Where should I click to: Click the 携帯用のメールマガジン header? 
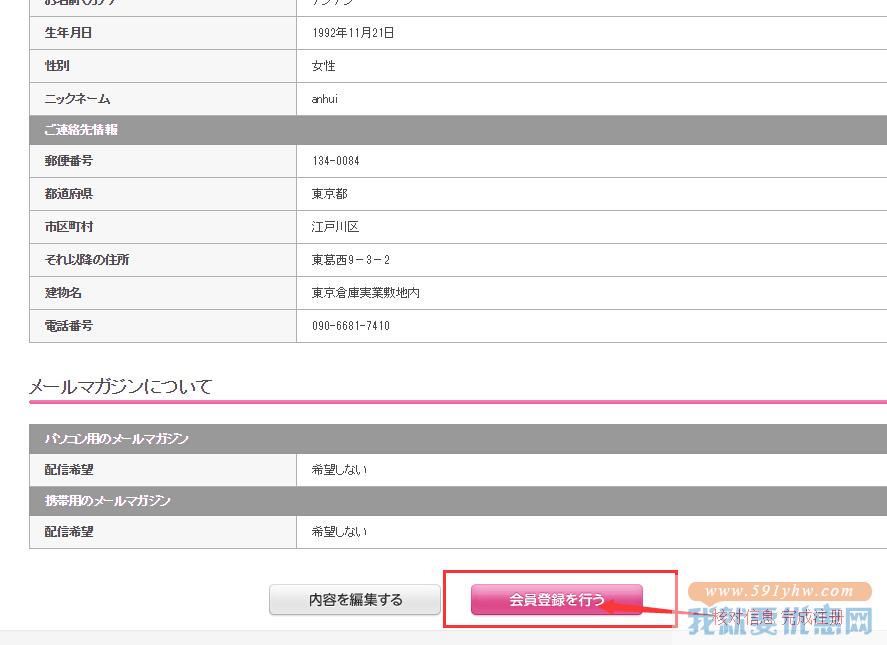click(458, 501)
